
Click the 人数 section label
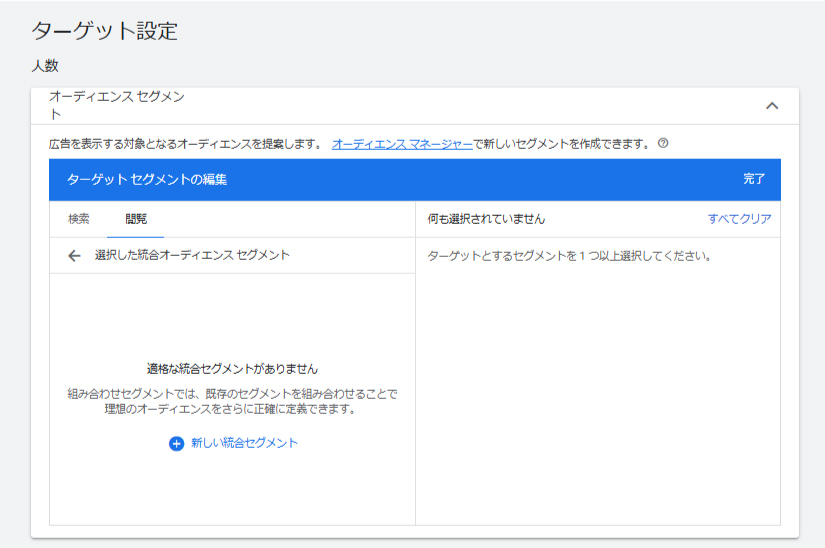pyautogui.click(x=45, y=67)
